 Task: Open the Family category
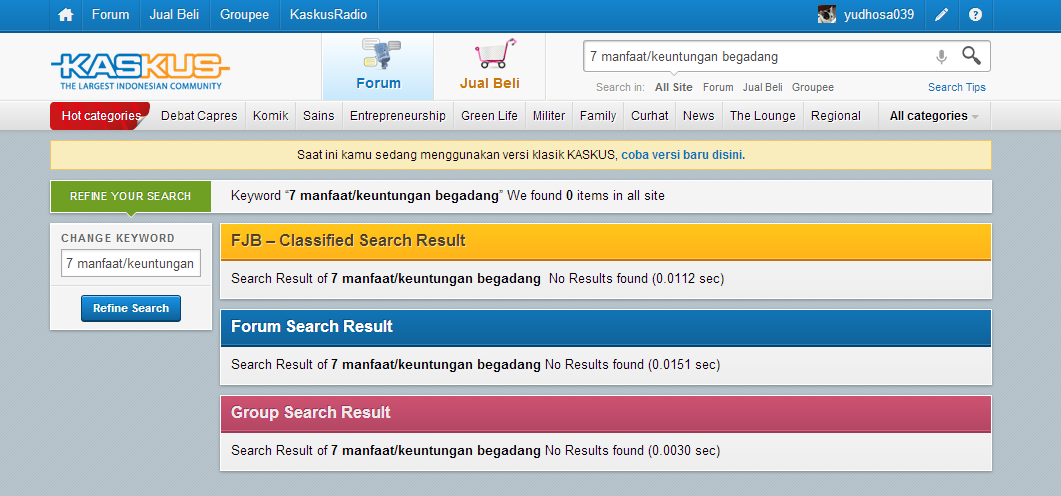click(x=598, y=116)
